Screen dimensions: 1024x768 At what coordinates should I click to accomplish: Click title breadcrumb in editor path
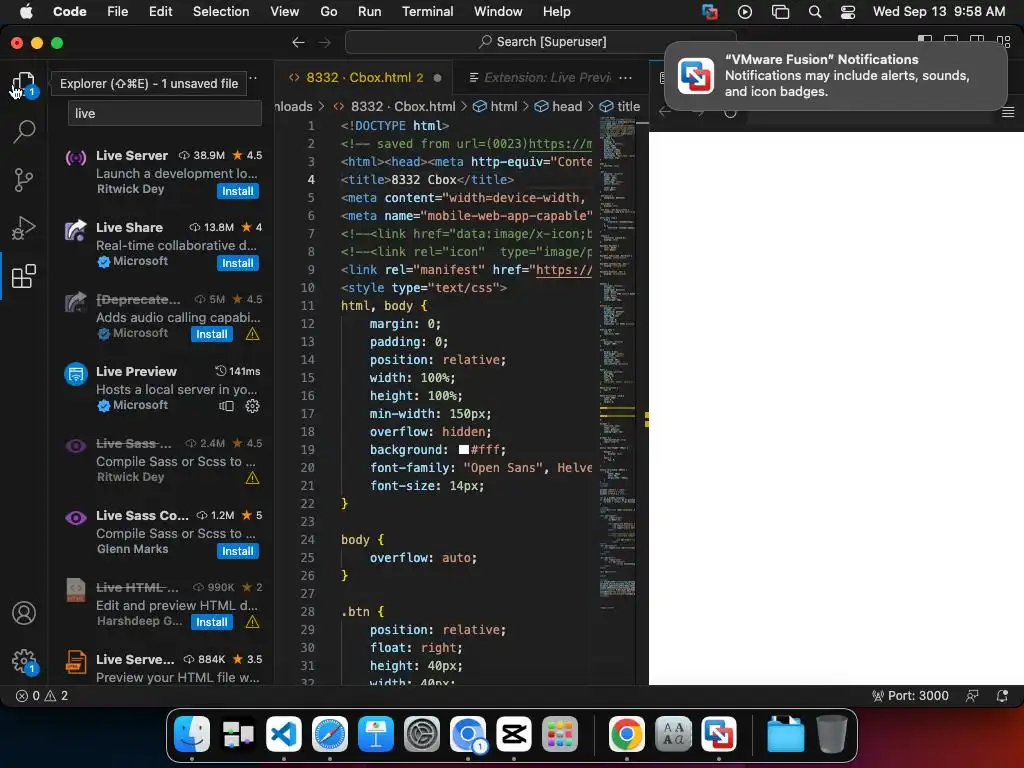point(620,106)
